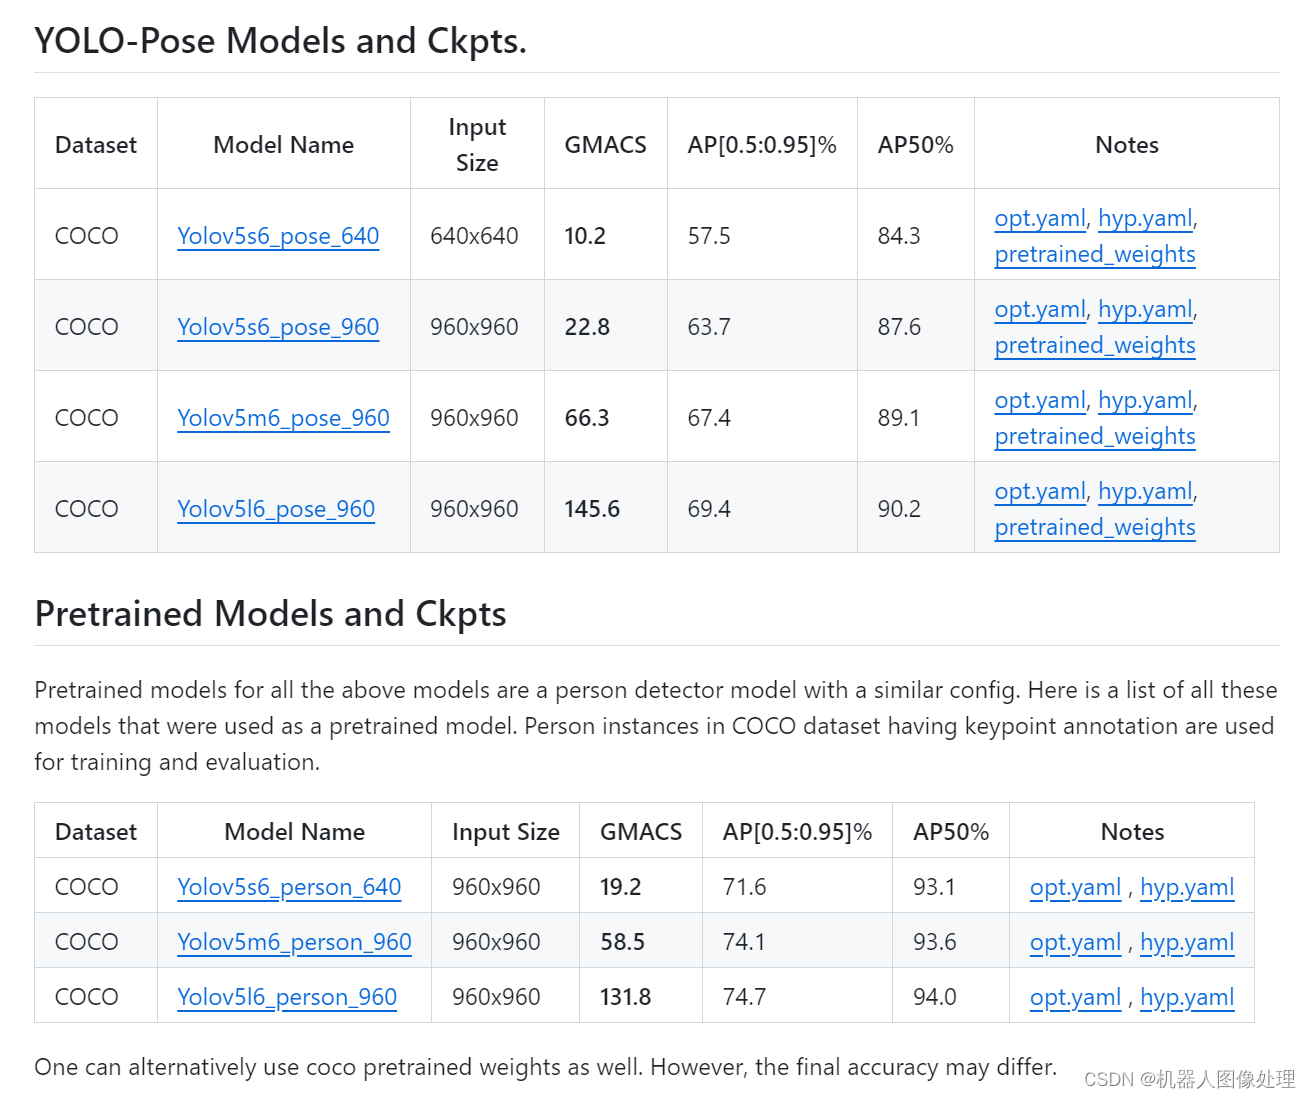Image resolution: width=1311 pixels, height=1099 pixels.
Task: Open the Yolov5m6_pose_960 model link
Action: coord(283,418)
